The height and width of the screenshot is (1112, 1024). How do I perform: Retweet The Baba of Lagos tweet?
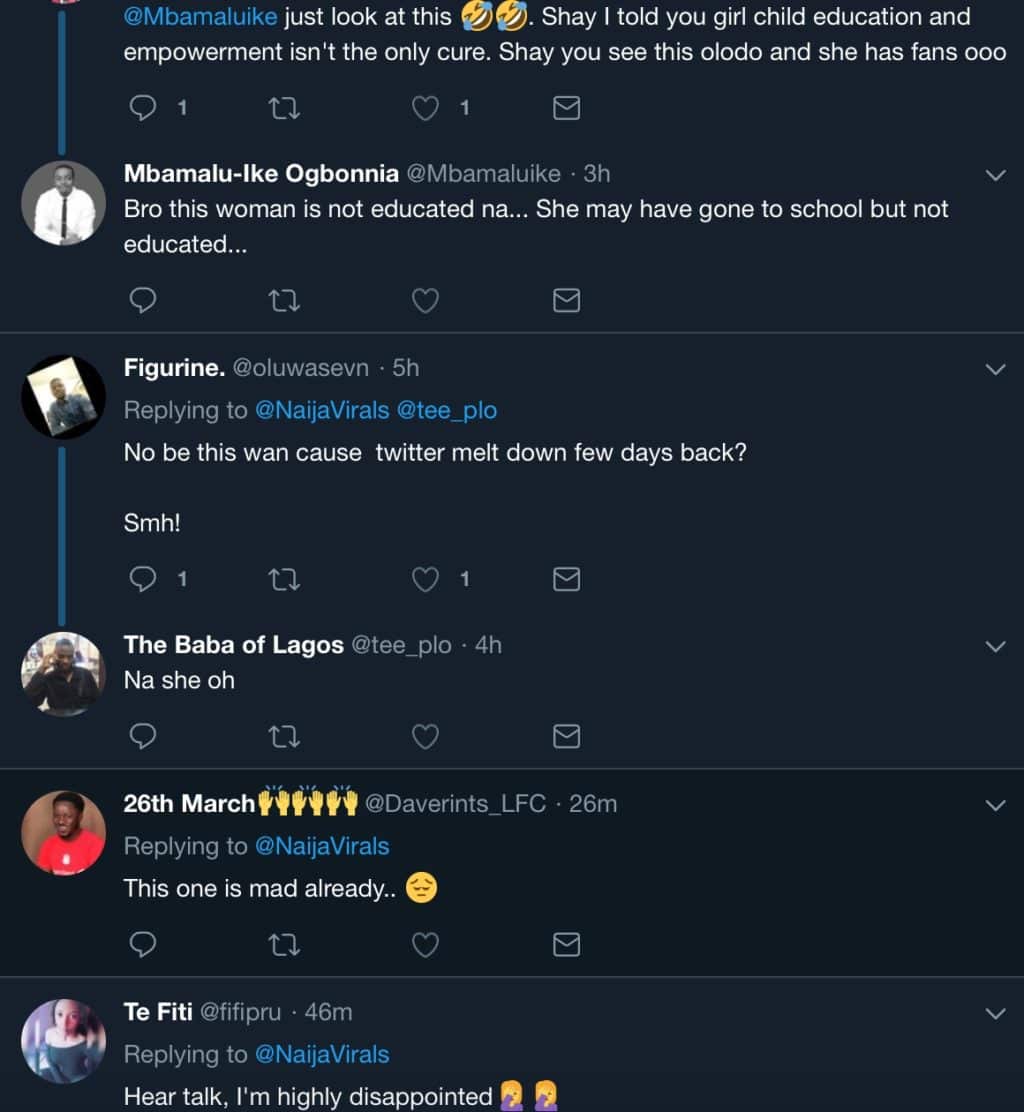click(x=285, y=737)
